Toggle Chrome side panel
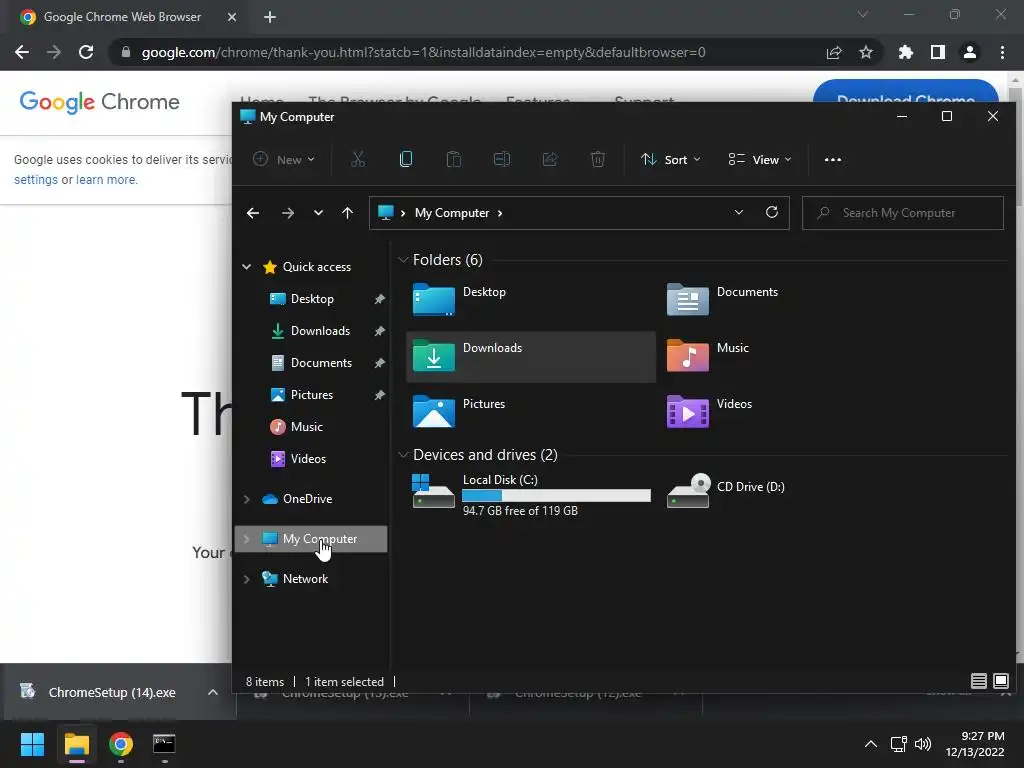Screen dimensions: 1024x768 click(938, 52)
